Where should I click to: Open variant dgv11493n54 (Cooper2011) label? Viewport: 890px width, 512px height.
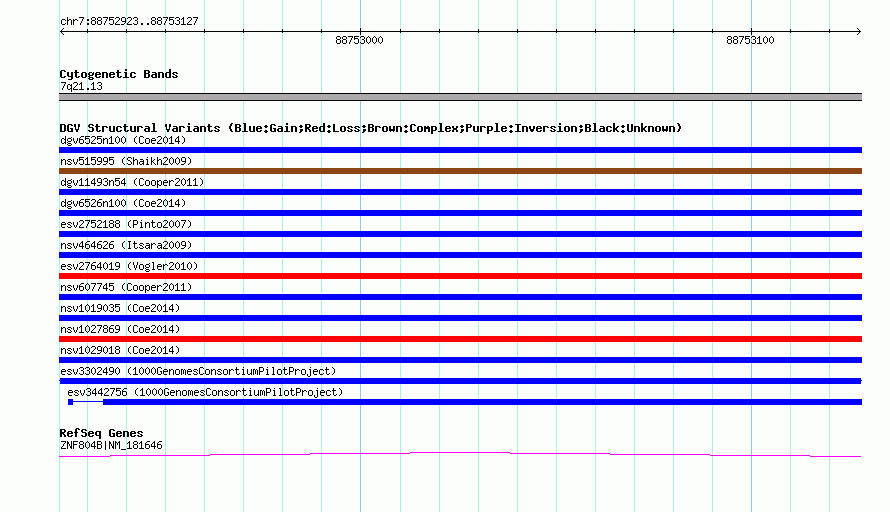click(x=132, y=182)
